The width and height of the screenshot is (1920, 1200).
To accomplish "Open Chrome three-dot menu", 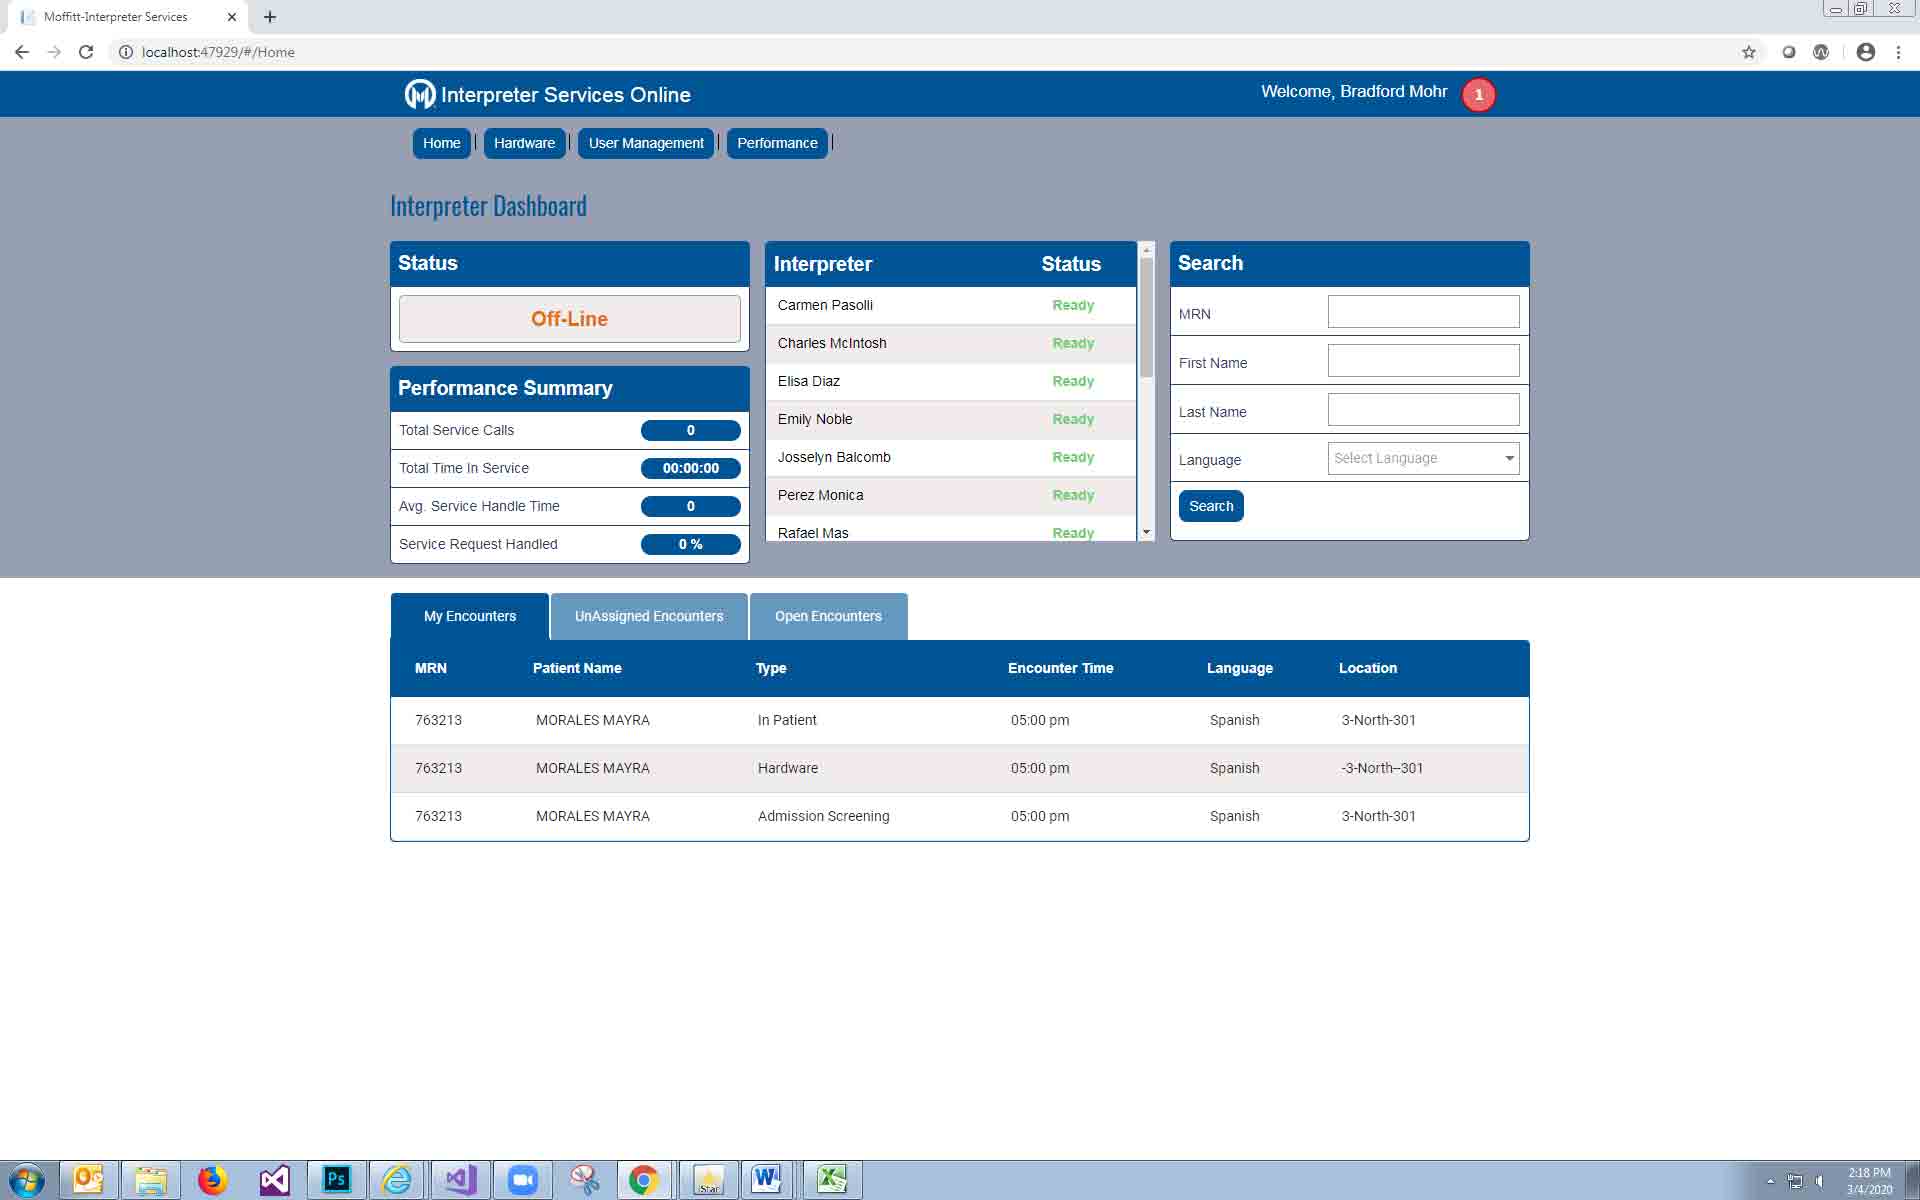I will click(x=1898, y=52).
